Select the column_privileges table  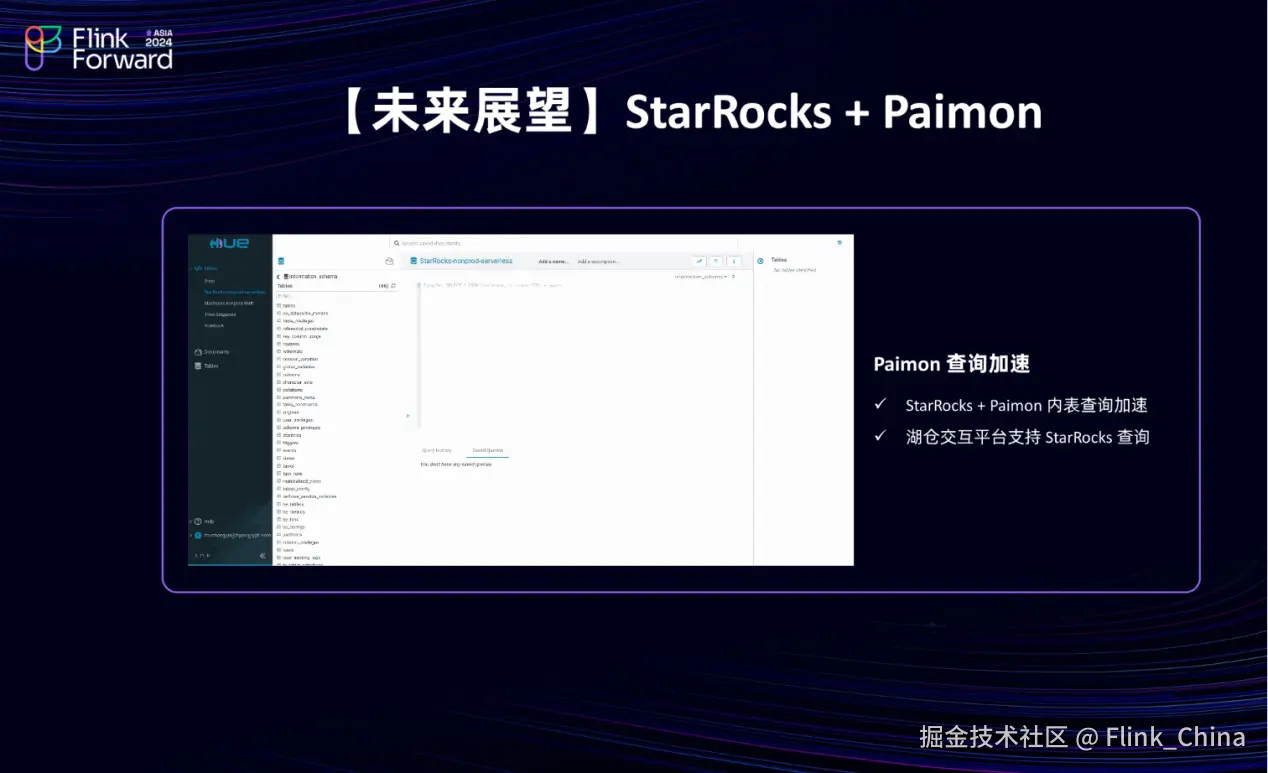(299, 543)
